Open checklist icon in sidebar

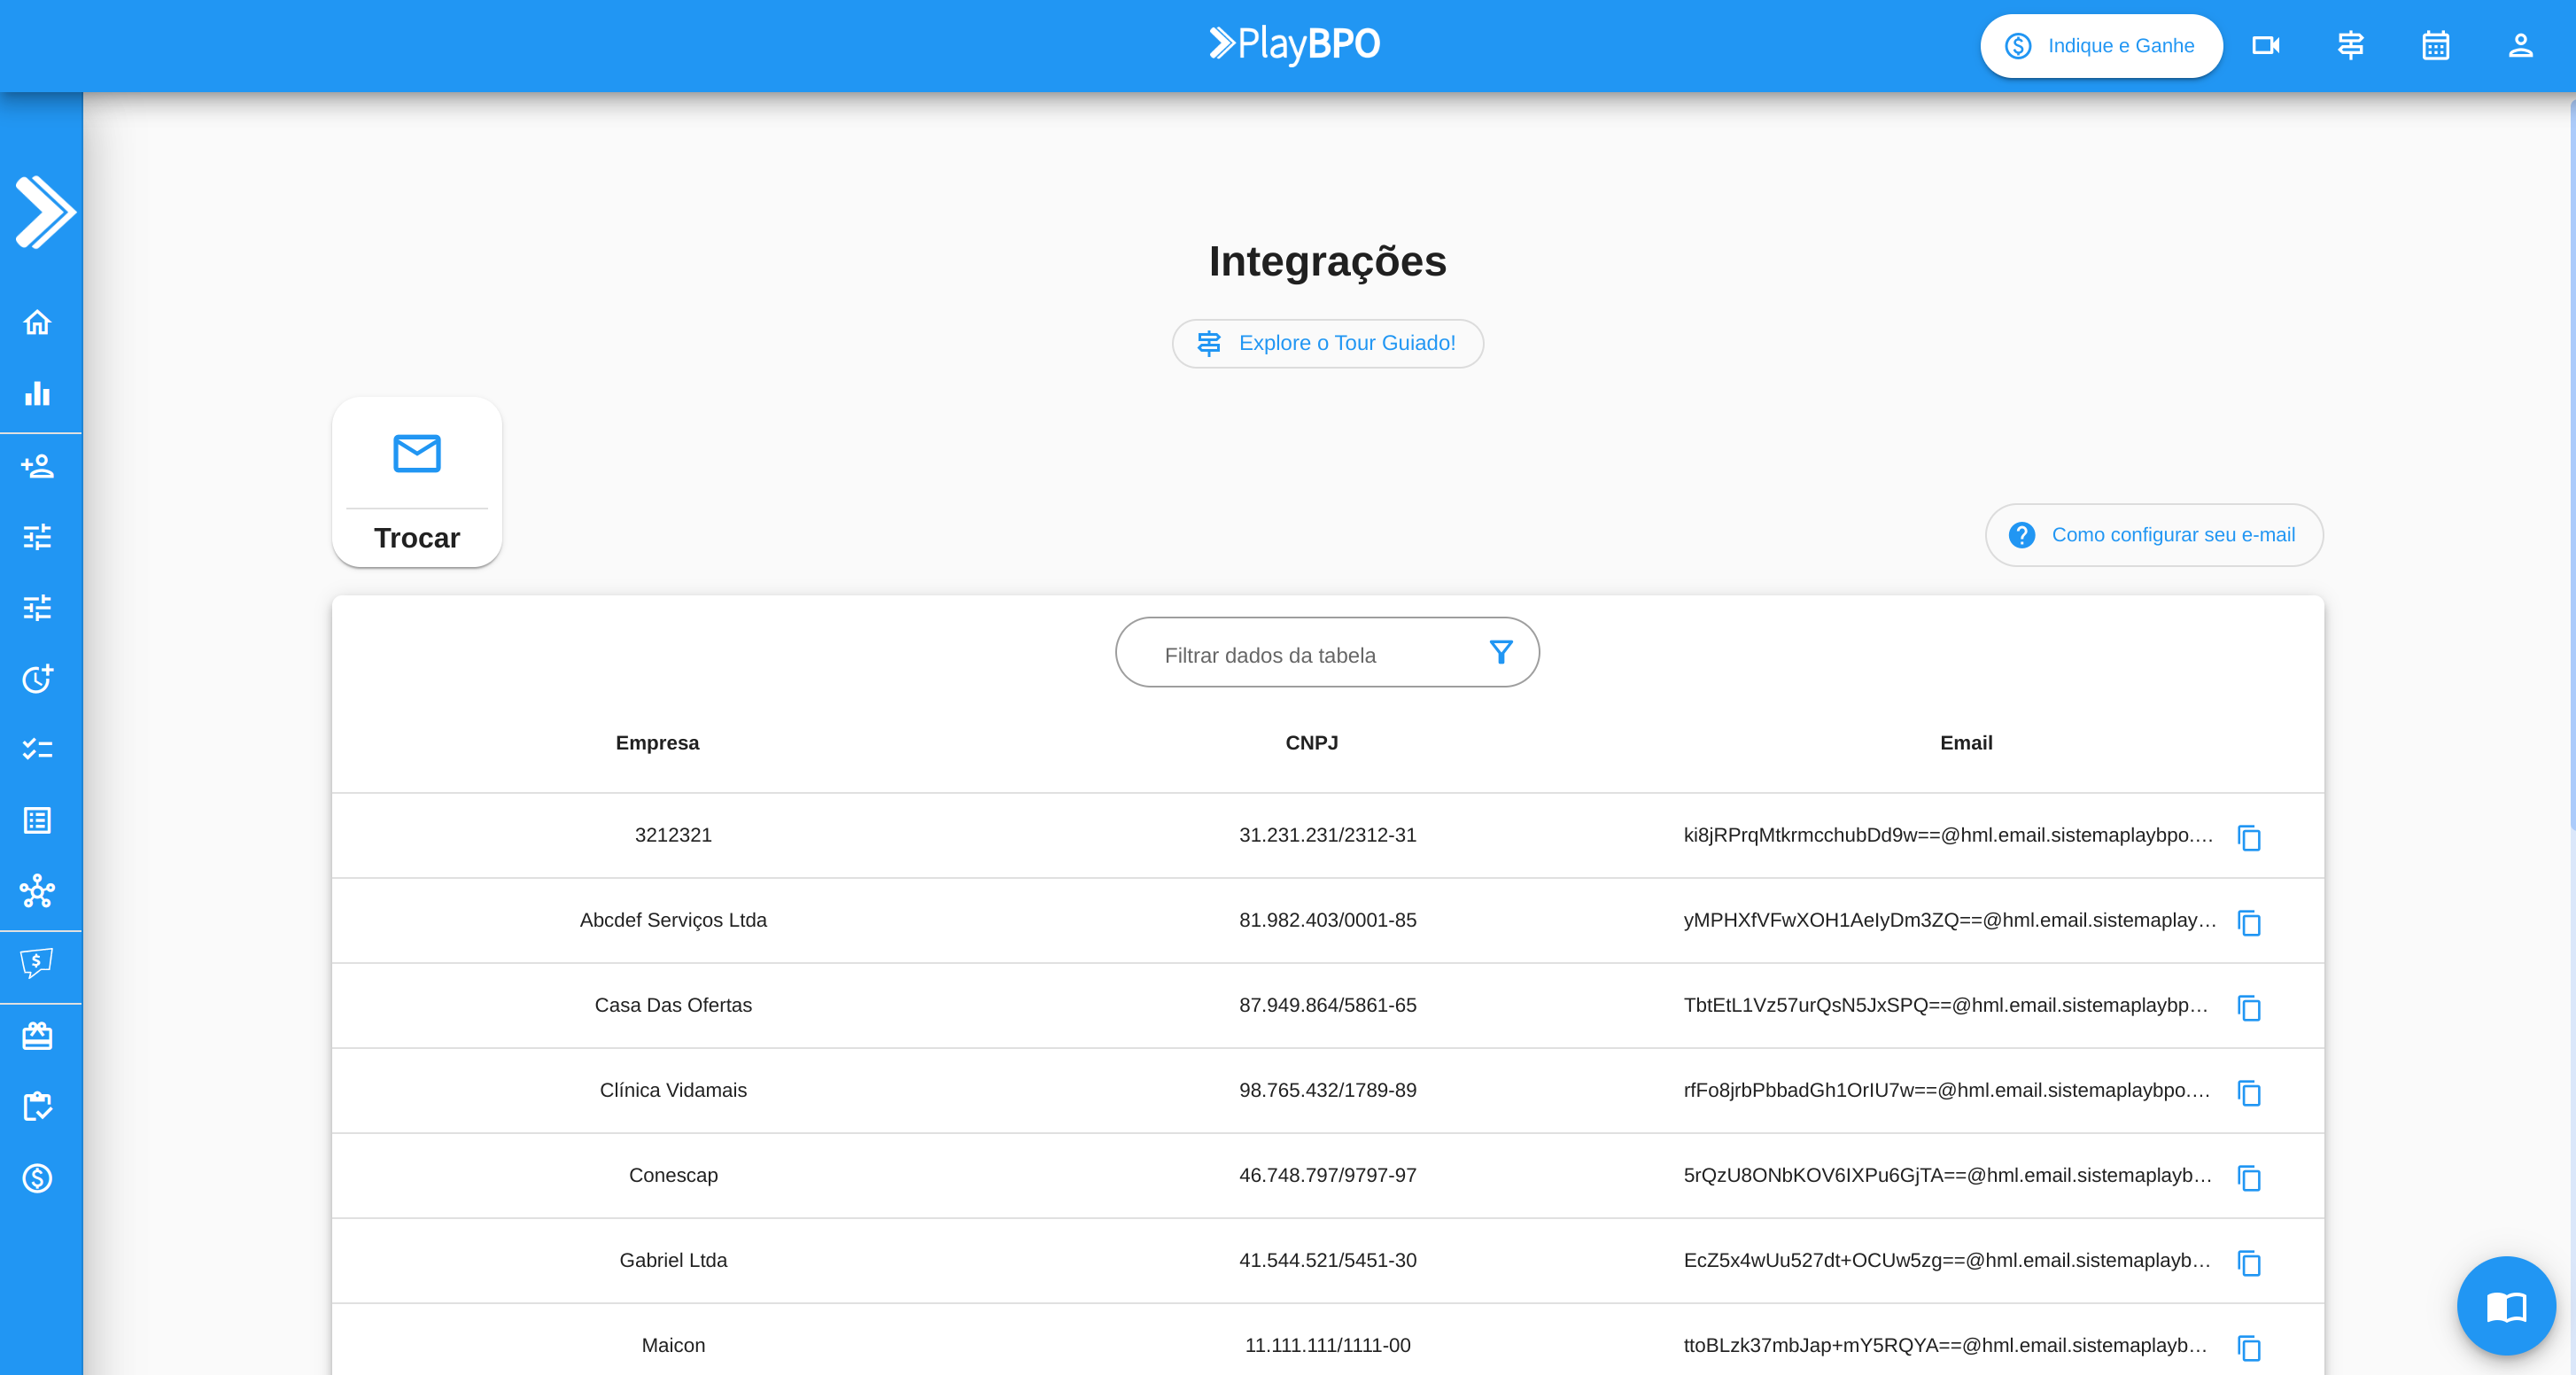(38, 749)
